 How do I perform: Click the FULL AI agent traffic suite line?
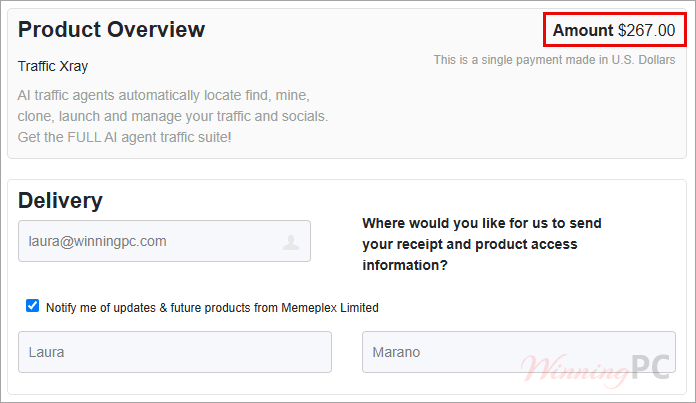point(124,137)
